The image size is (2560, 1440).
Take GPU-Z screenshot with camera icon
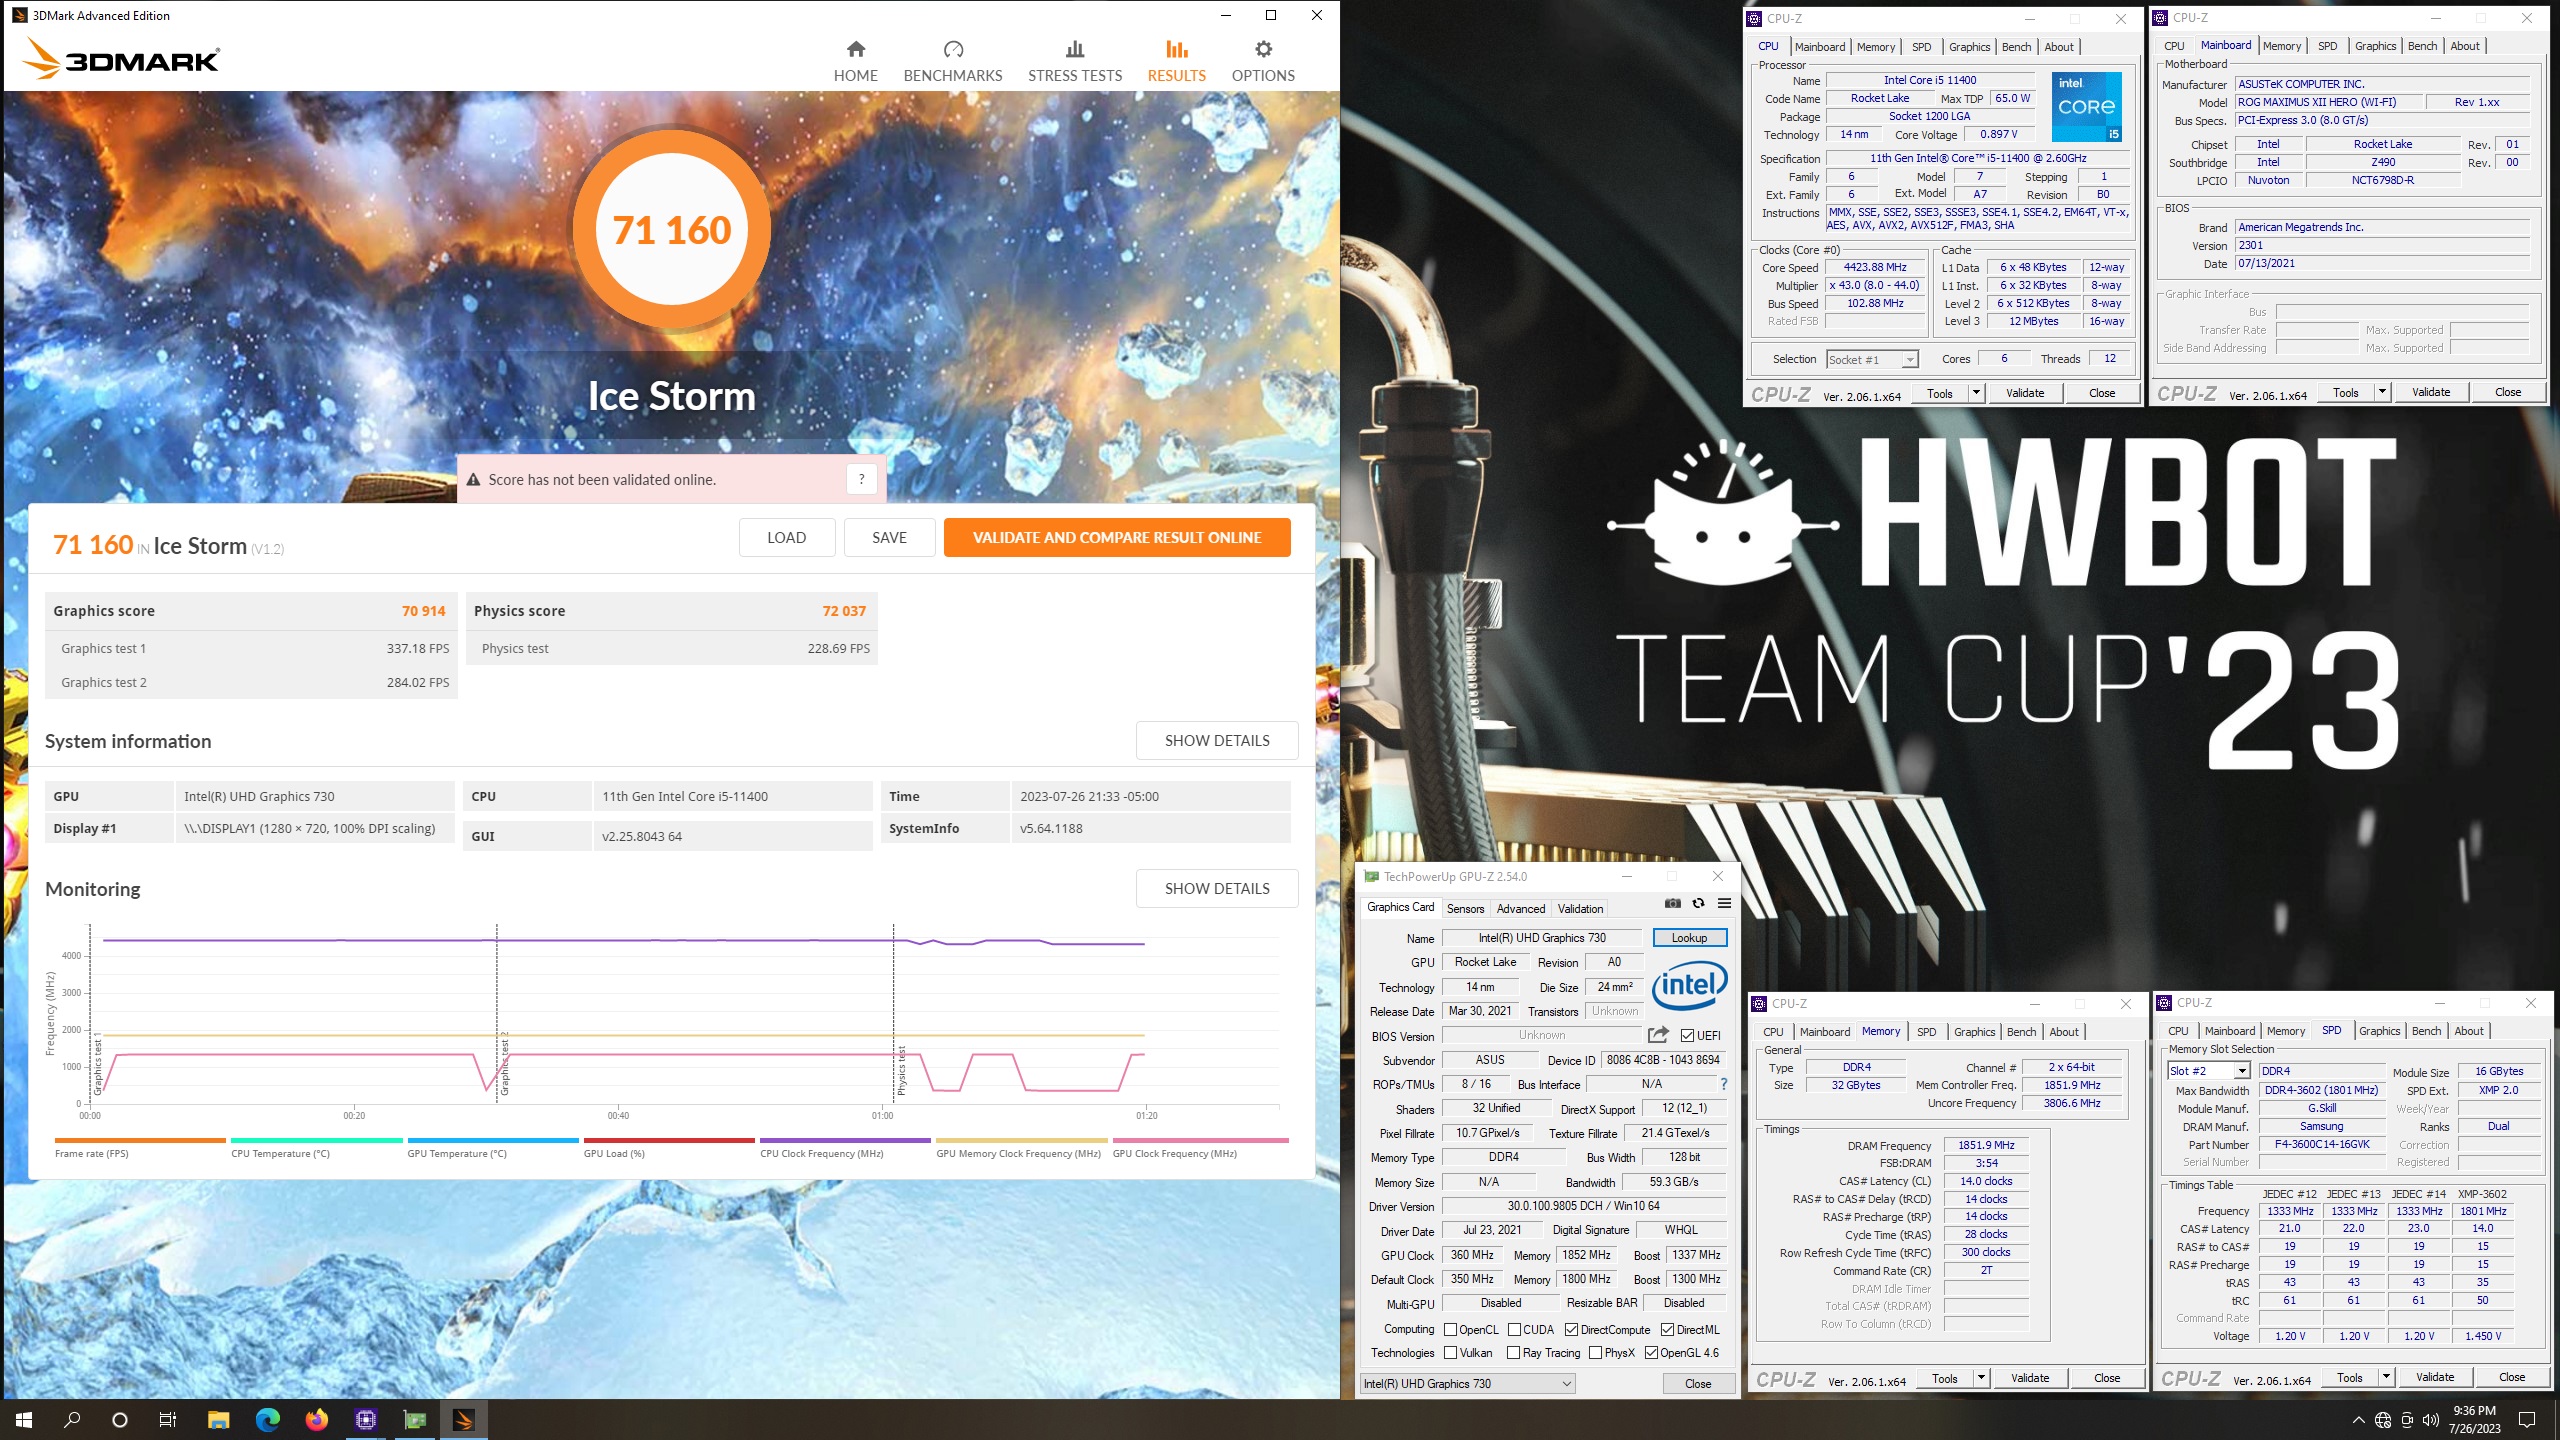pos(1672,903)
